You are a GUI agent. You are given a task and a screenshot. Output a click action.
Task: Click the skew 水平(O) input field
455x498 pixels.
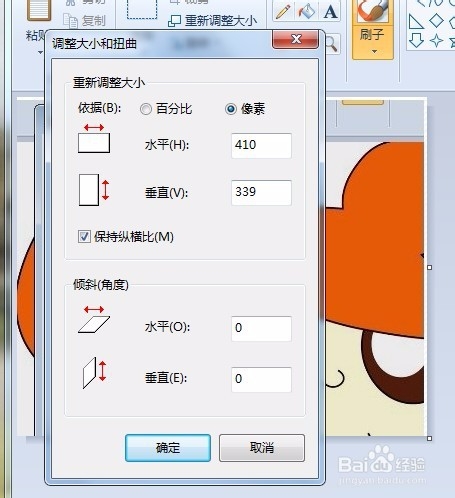click(261, 328)
